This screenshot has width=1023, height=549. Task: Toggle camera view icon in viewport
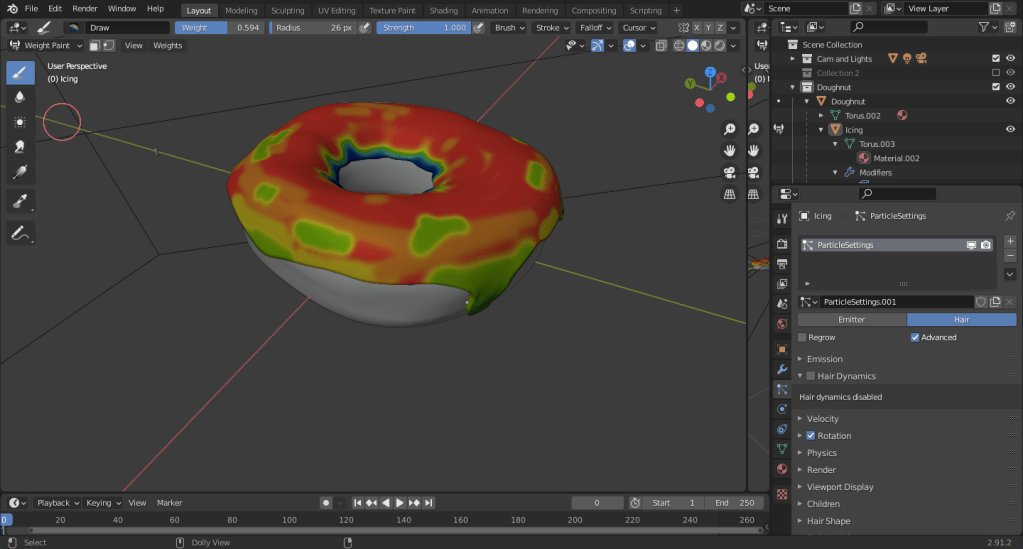[x=730, y=172]
